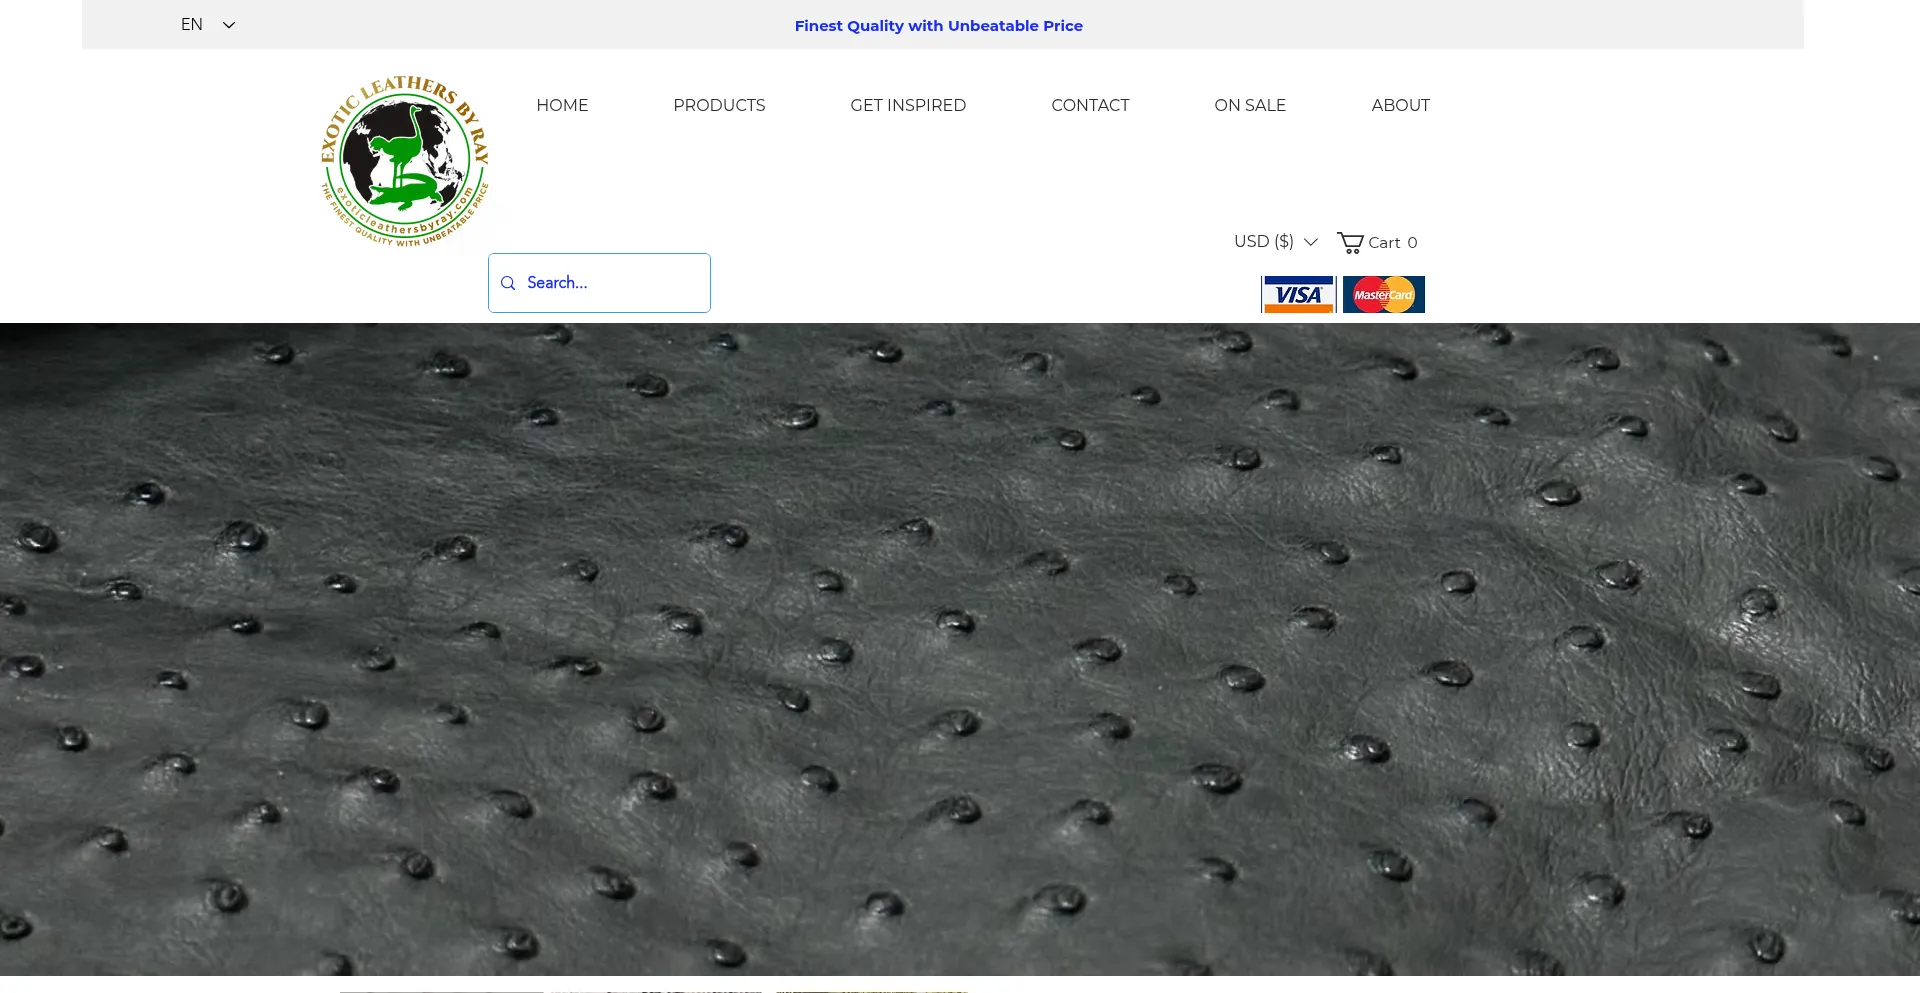
Task: Click the black ostrich leather hero image
Action: [x=960, y=650]
